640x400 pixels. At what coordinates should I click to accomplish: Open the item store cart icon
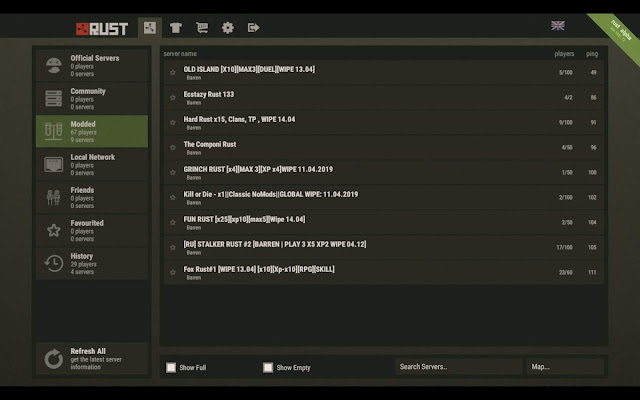tap(202, 28)
